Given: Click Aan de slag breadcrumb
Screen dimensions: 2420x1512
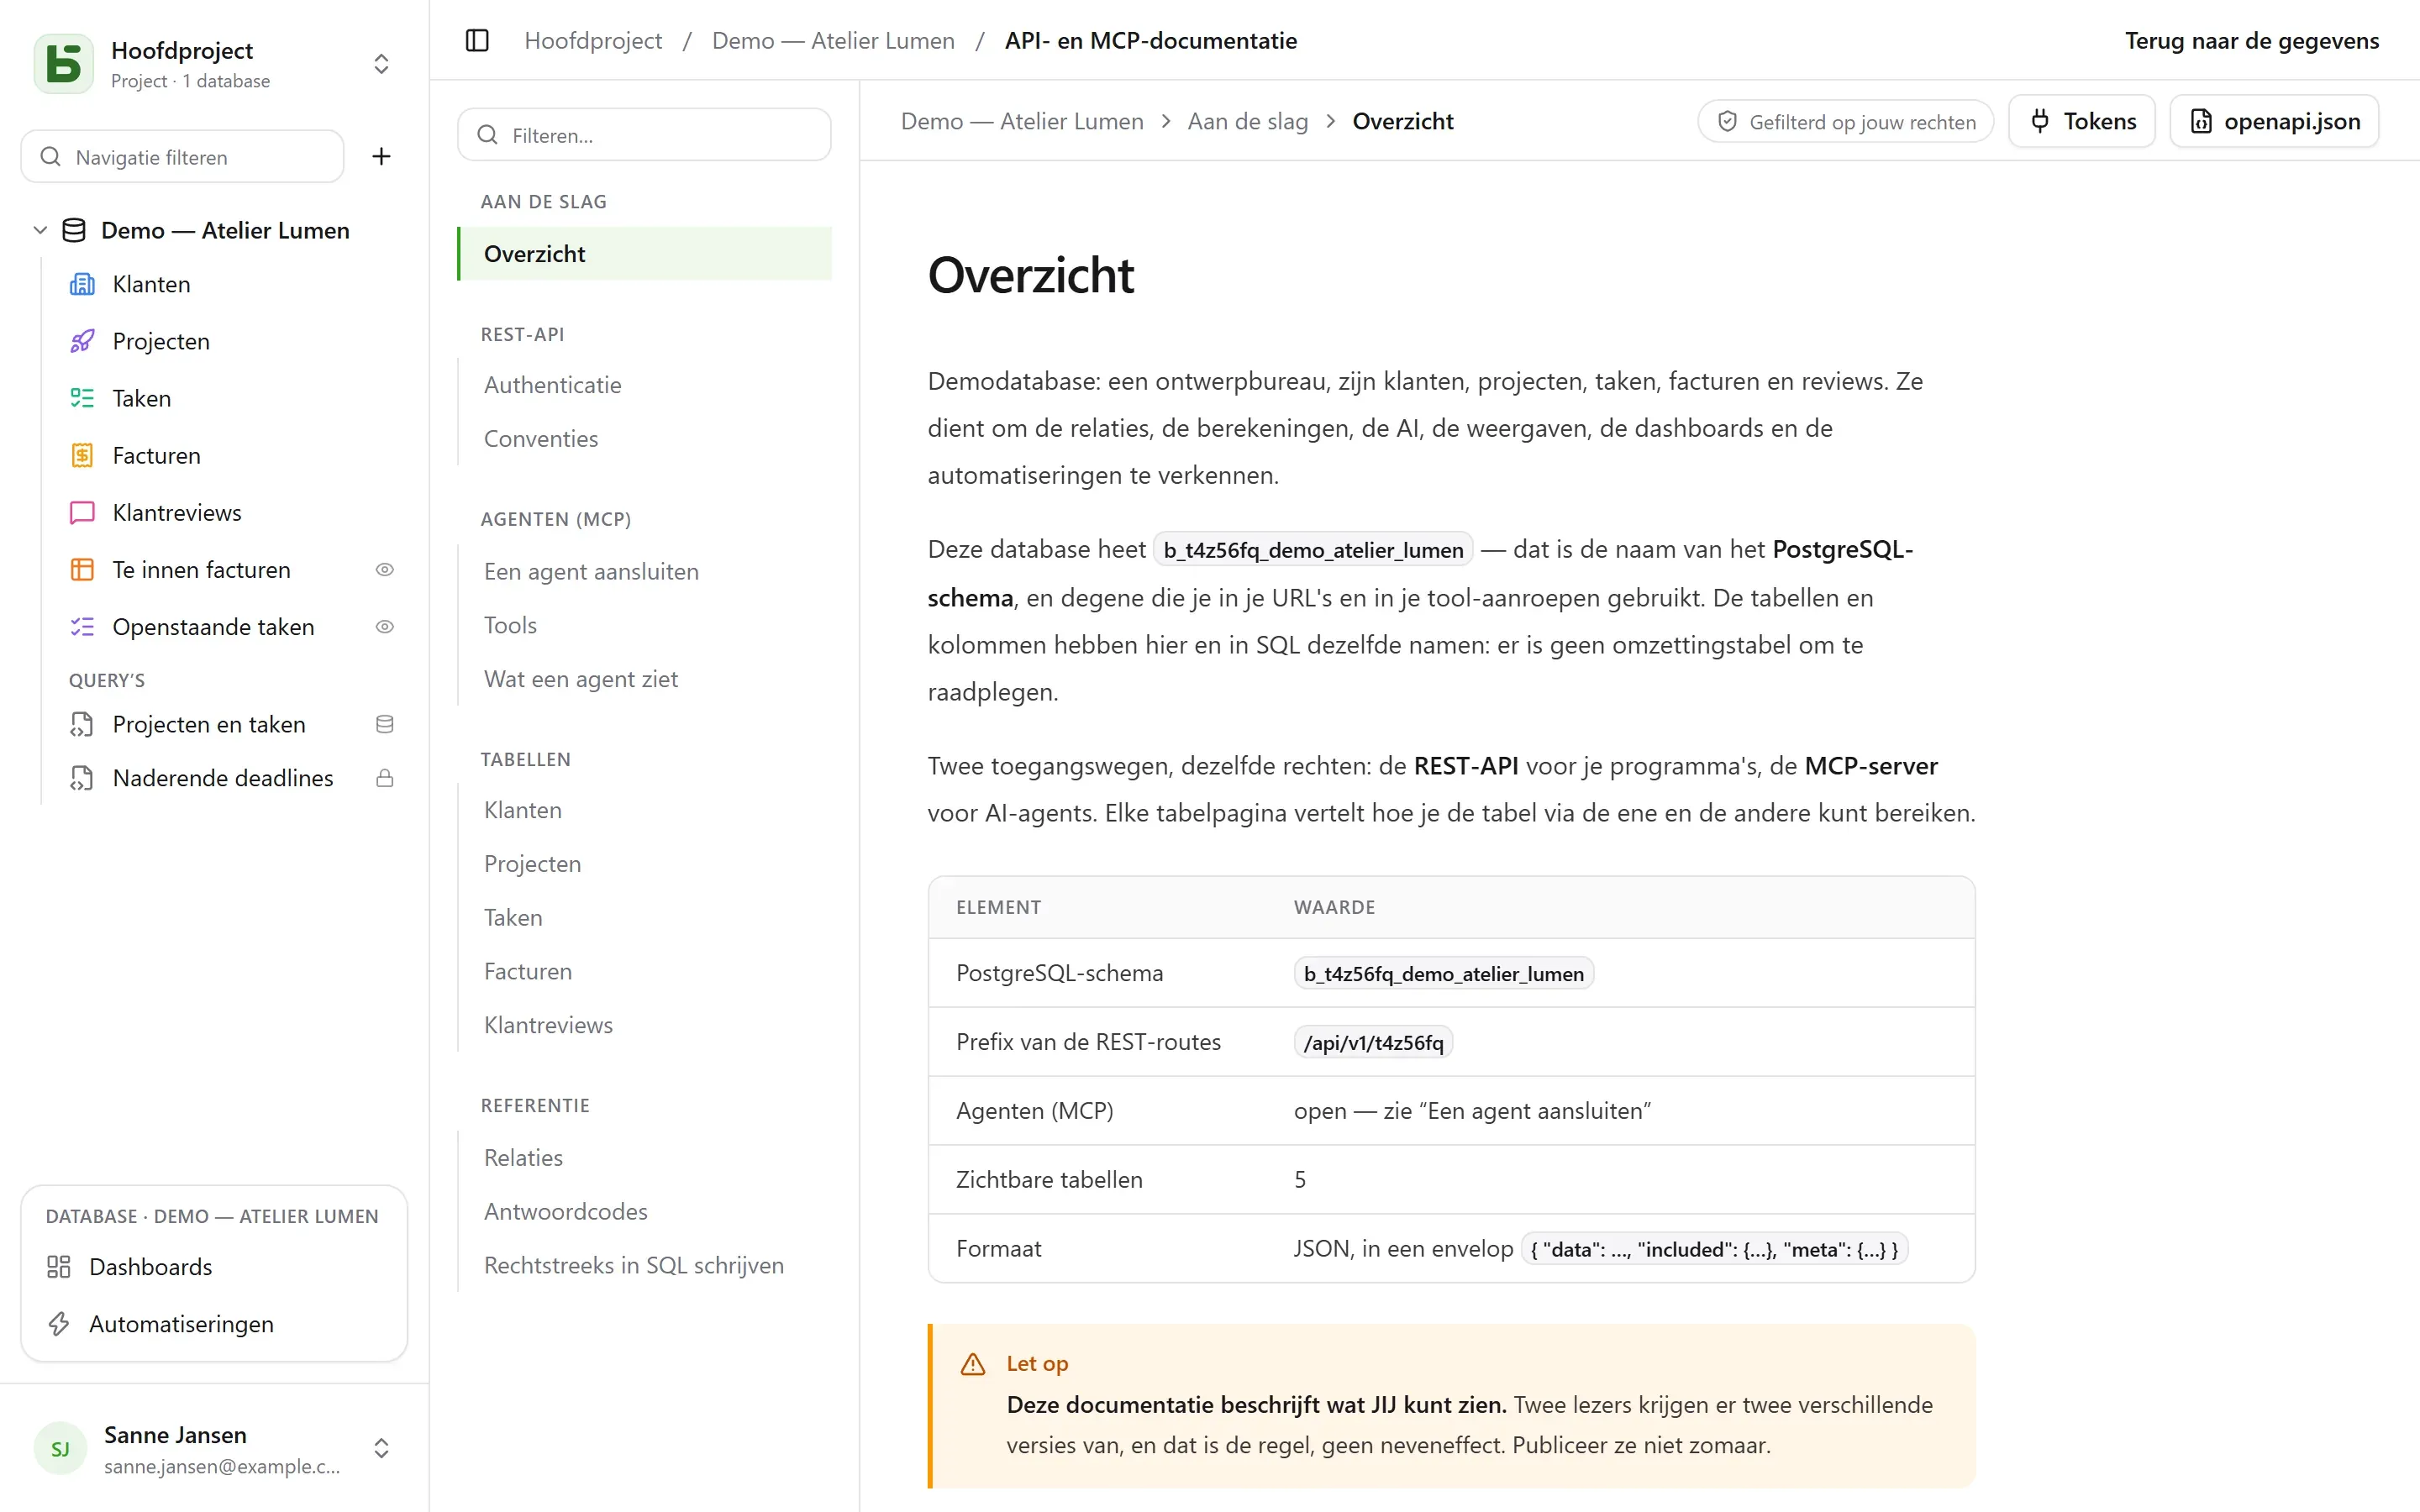Looking at the screenshot, I should point(1247,122).
